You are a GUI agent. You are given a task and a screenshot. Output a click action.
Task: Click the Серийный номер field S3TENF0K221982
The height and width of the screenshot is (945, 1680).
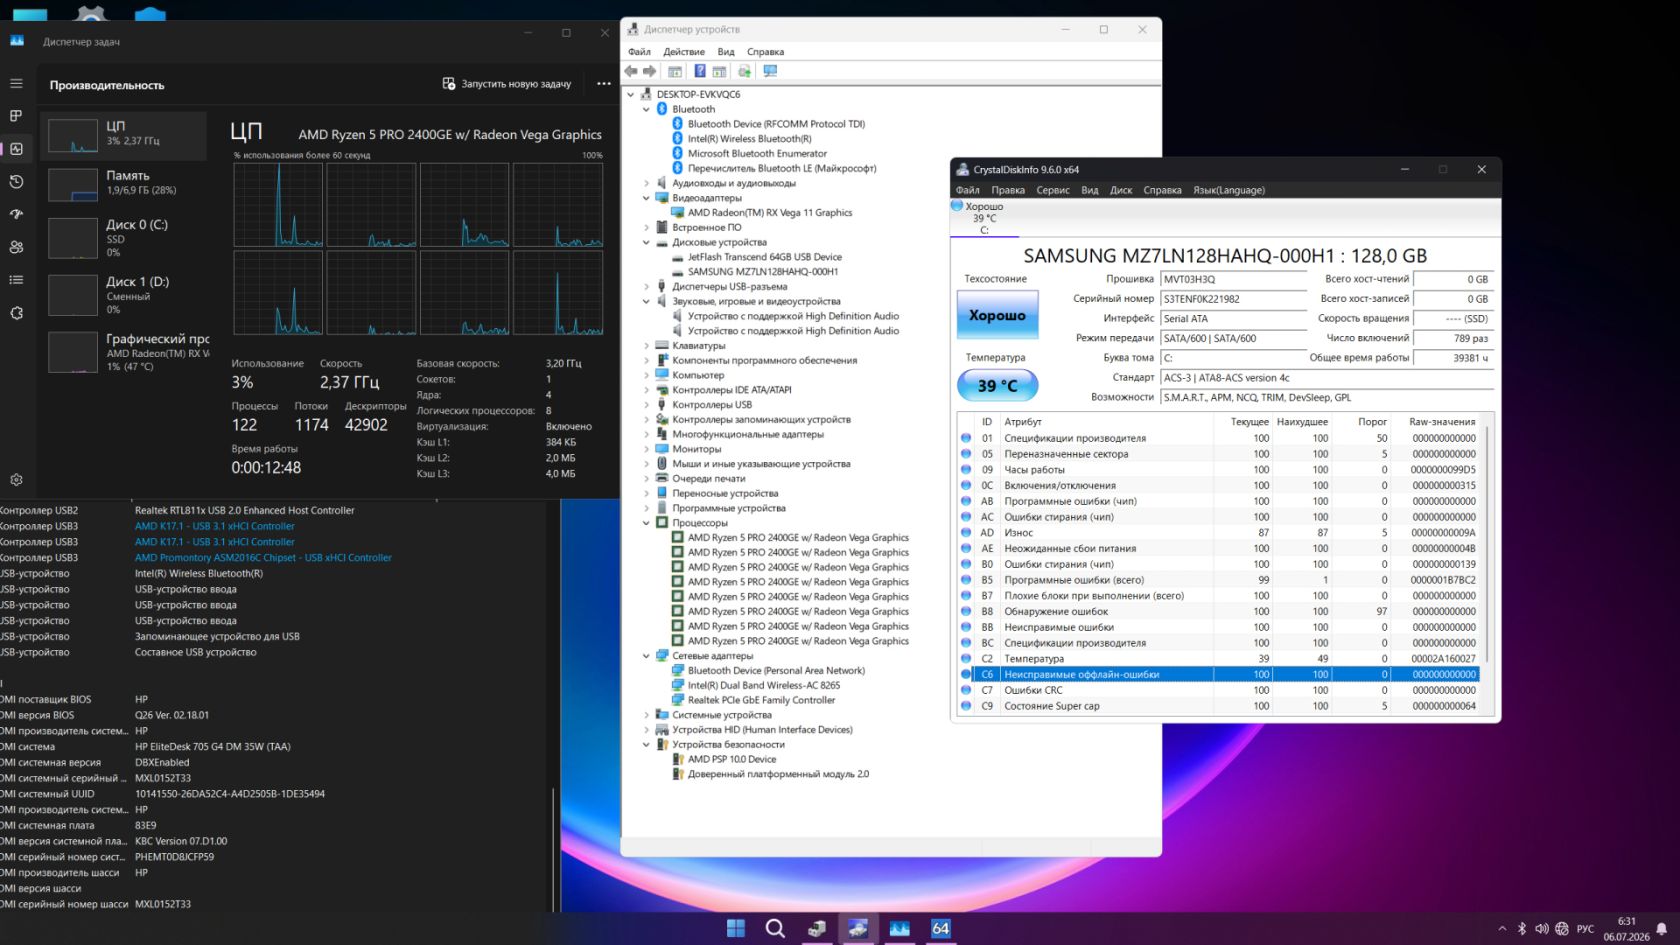pos(1233,299)
